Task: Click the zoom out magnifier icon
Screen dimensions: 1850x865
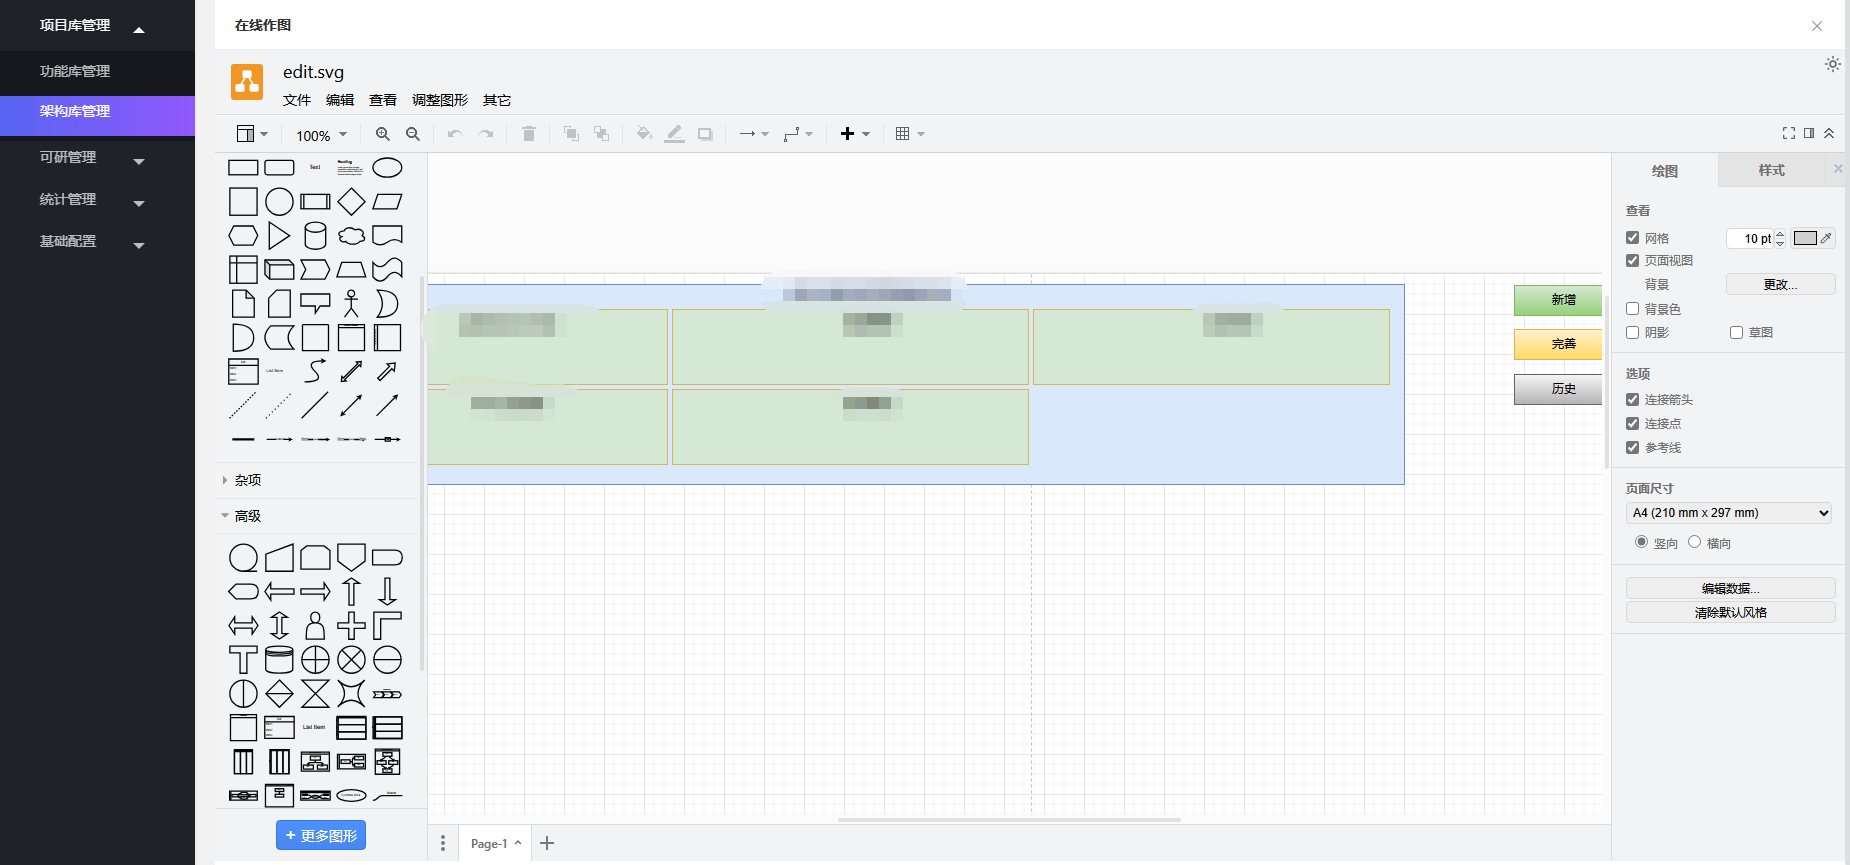Action: click(x=413, y=134)
